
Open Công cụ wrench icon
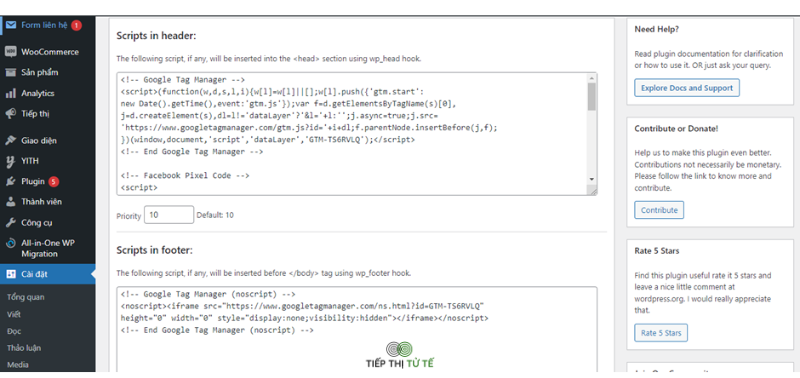[x=11, y=222]
